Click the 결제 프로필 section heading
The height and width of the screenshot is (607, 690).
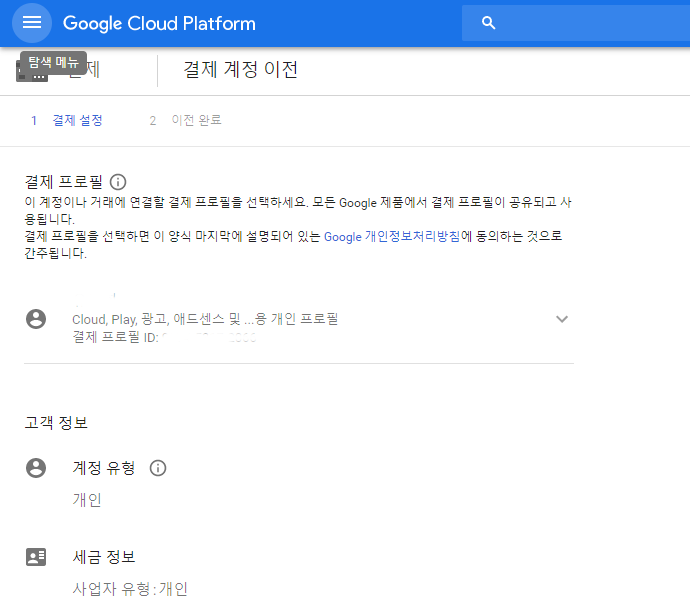[x=63, y=181]
